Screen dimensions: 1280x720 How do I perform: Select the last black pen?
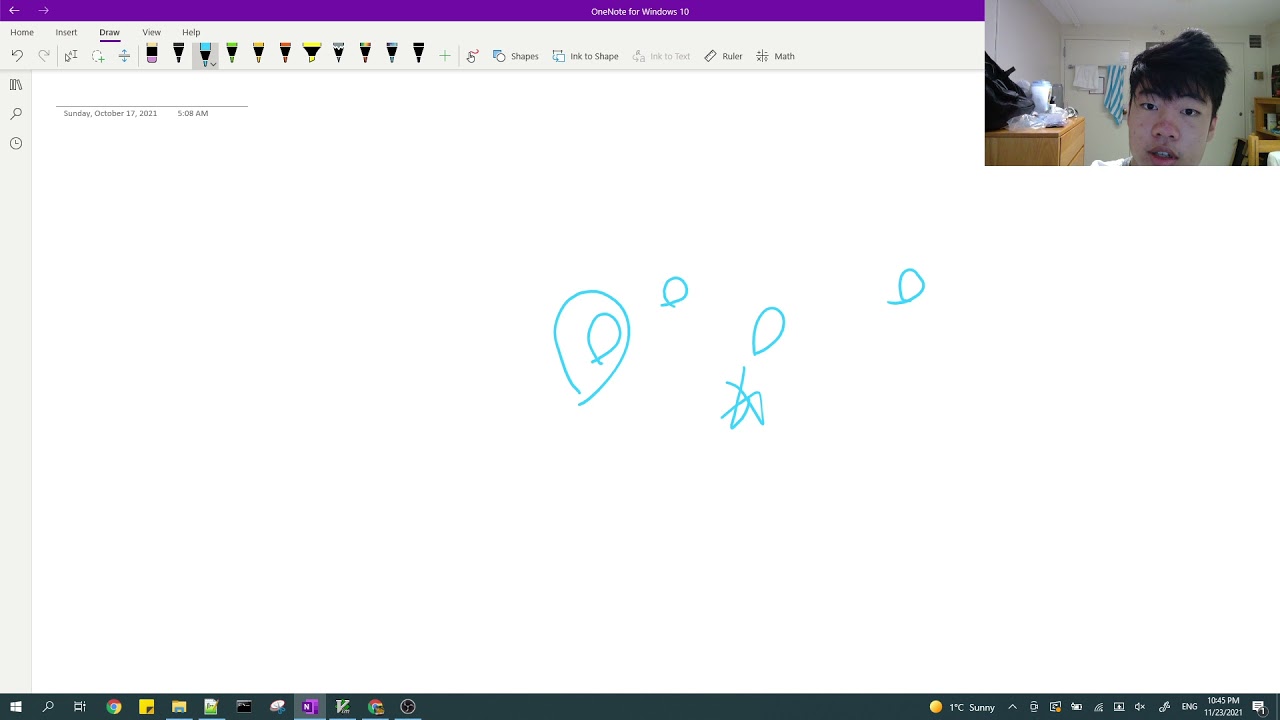(x=418, y=54)
